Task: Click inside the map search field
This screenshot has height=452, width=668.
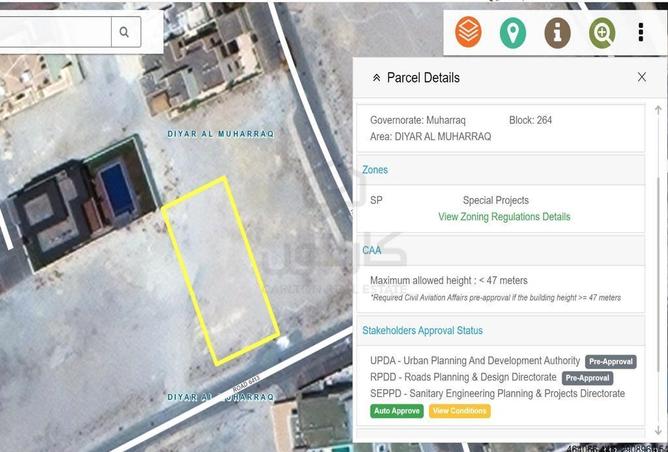Action: [55, 32]
